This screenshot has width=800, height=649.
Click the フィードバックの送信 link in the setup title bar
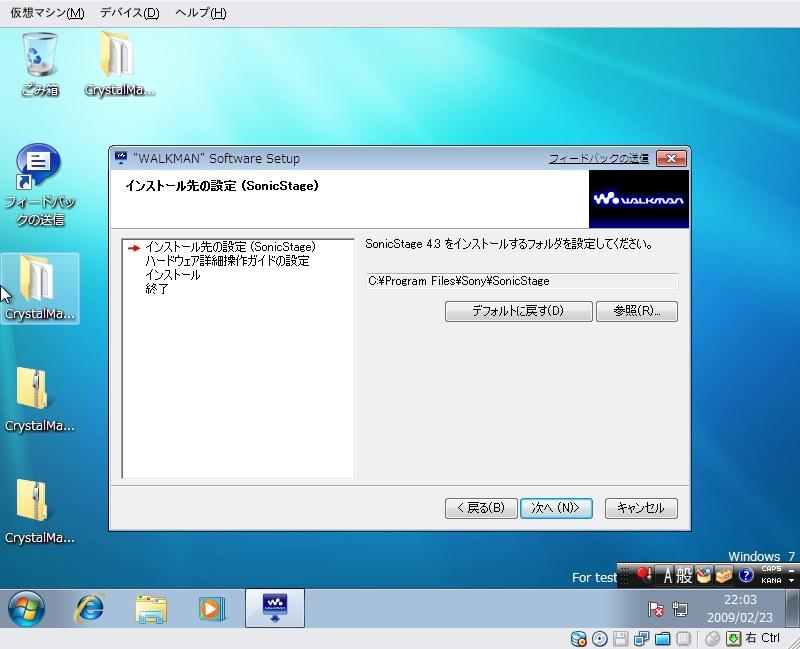pos(598,159)
